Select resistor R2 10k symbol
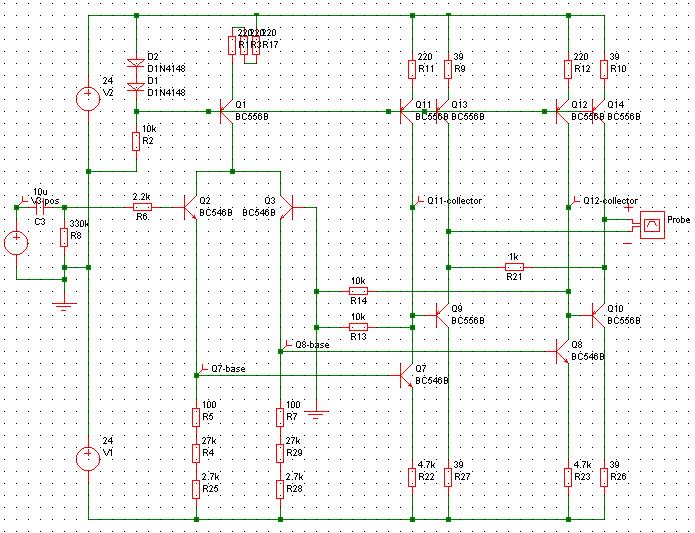This screenshot has width=695, height=533. point(136,141)
